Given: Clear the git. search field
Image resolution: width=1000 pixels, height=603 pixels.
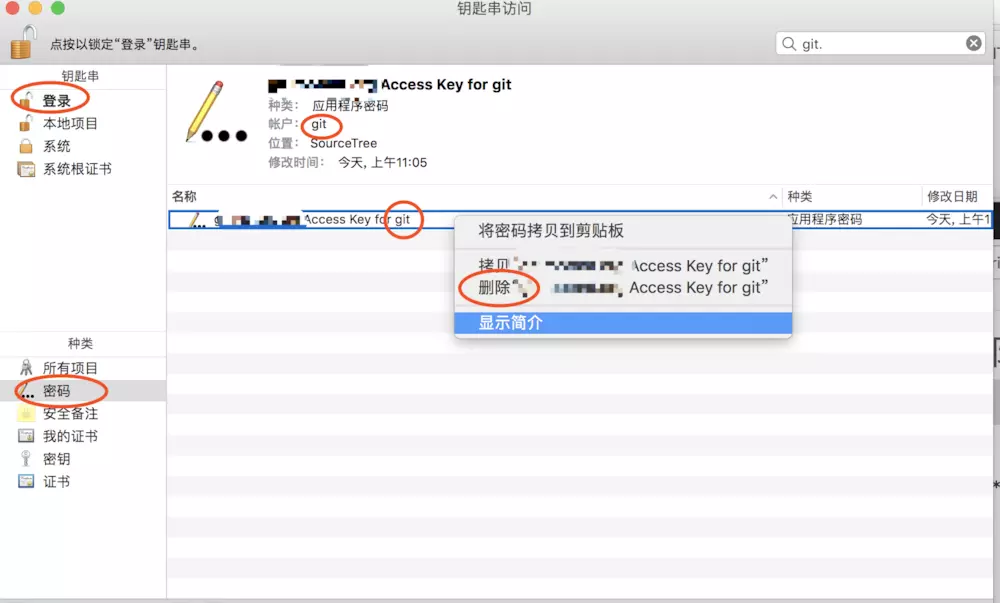Looking at the screenshot, I should [x=973, y=43].
